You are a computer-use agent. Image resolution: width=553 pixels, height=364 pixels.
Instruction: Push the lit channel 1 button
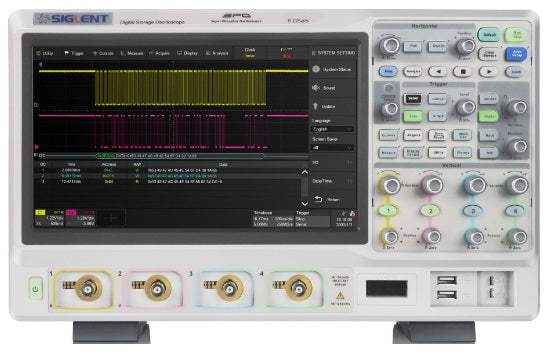point(388,211)
